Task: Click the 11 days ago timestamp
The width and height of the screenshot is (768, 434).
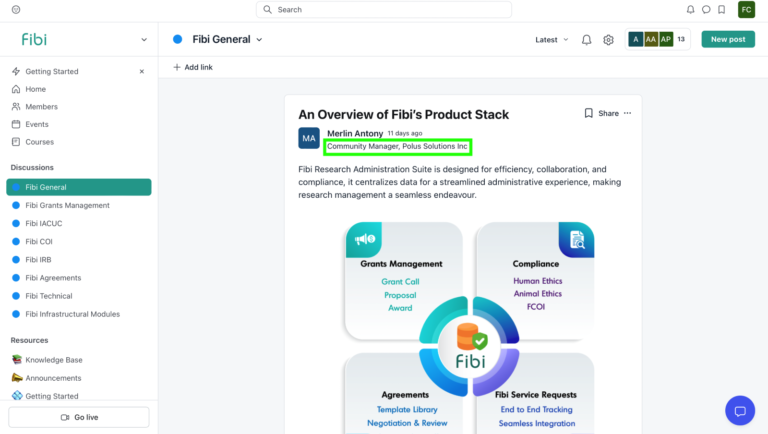Action: (405, 133)
